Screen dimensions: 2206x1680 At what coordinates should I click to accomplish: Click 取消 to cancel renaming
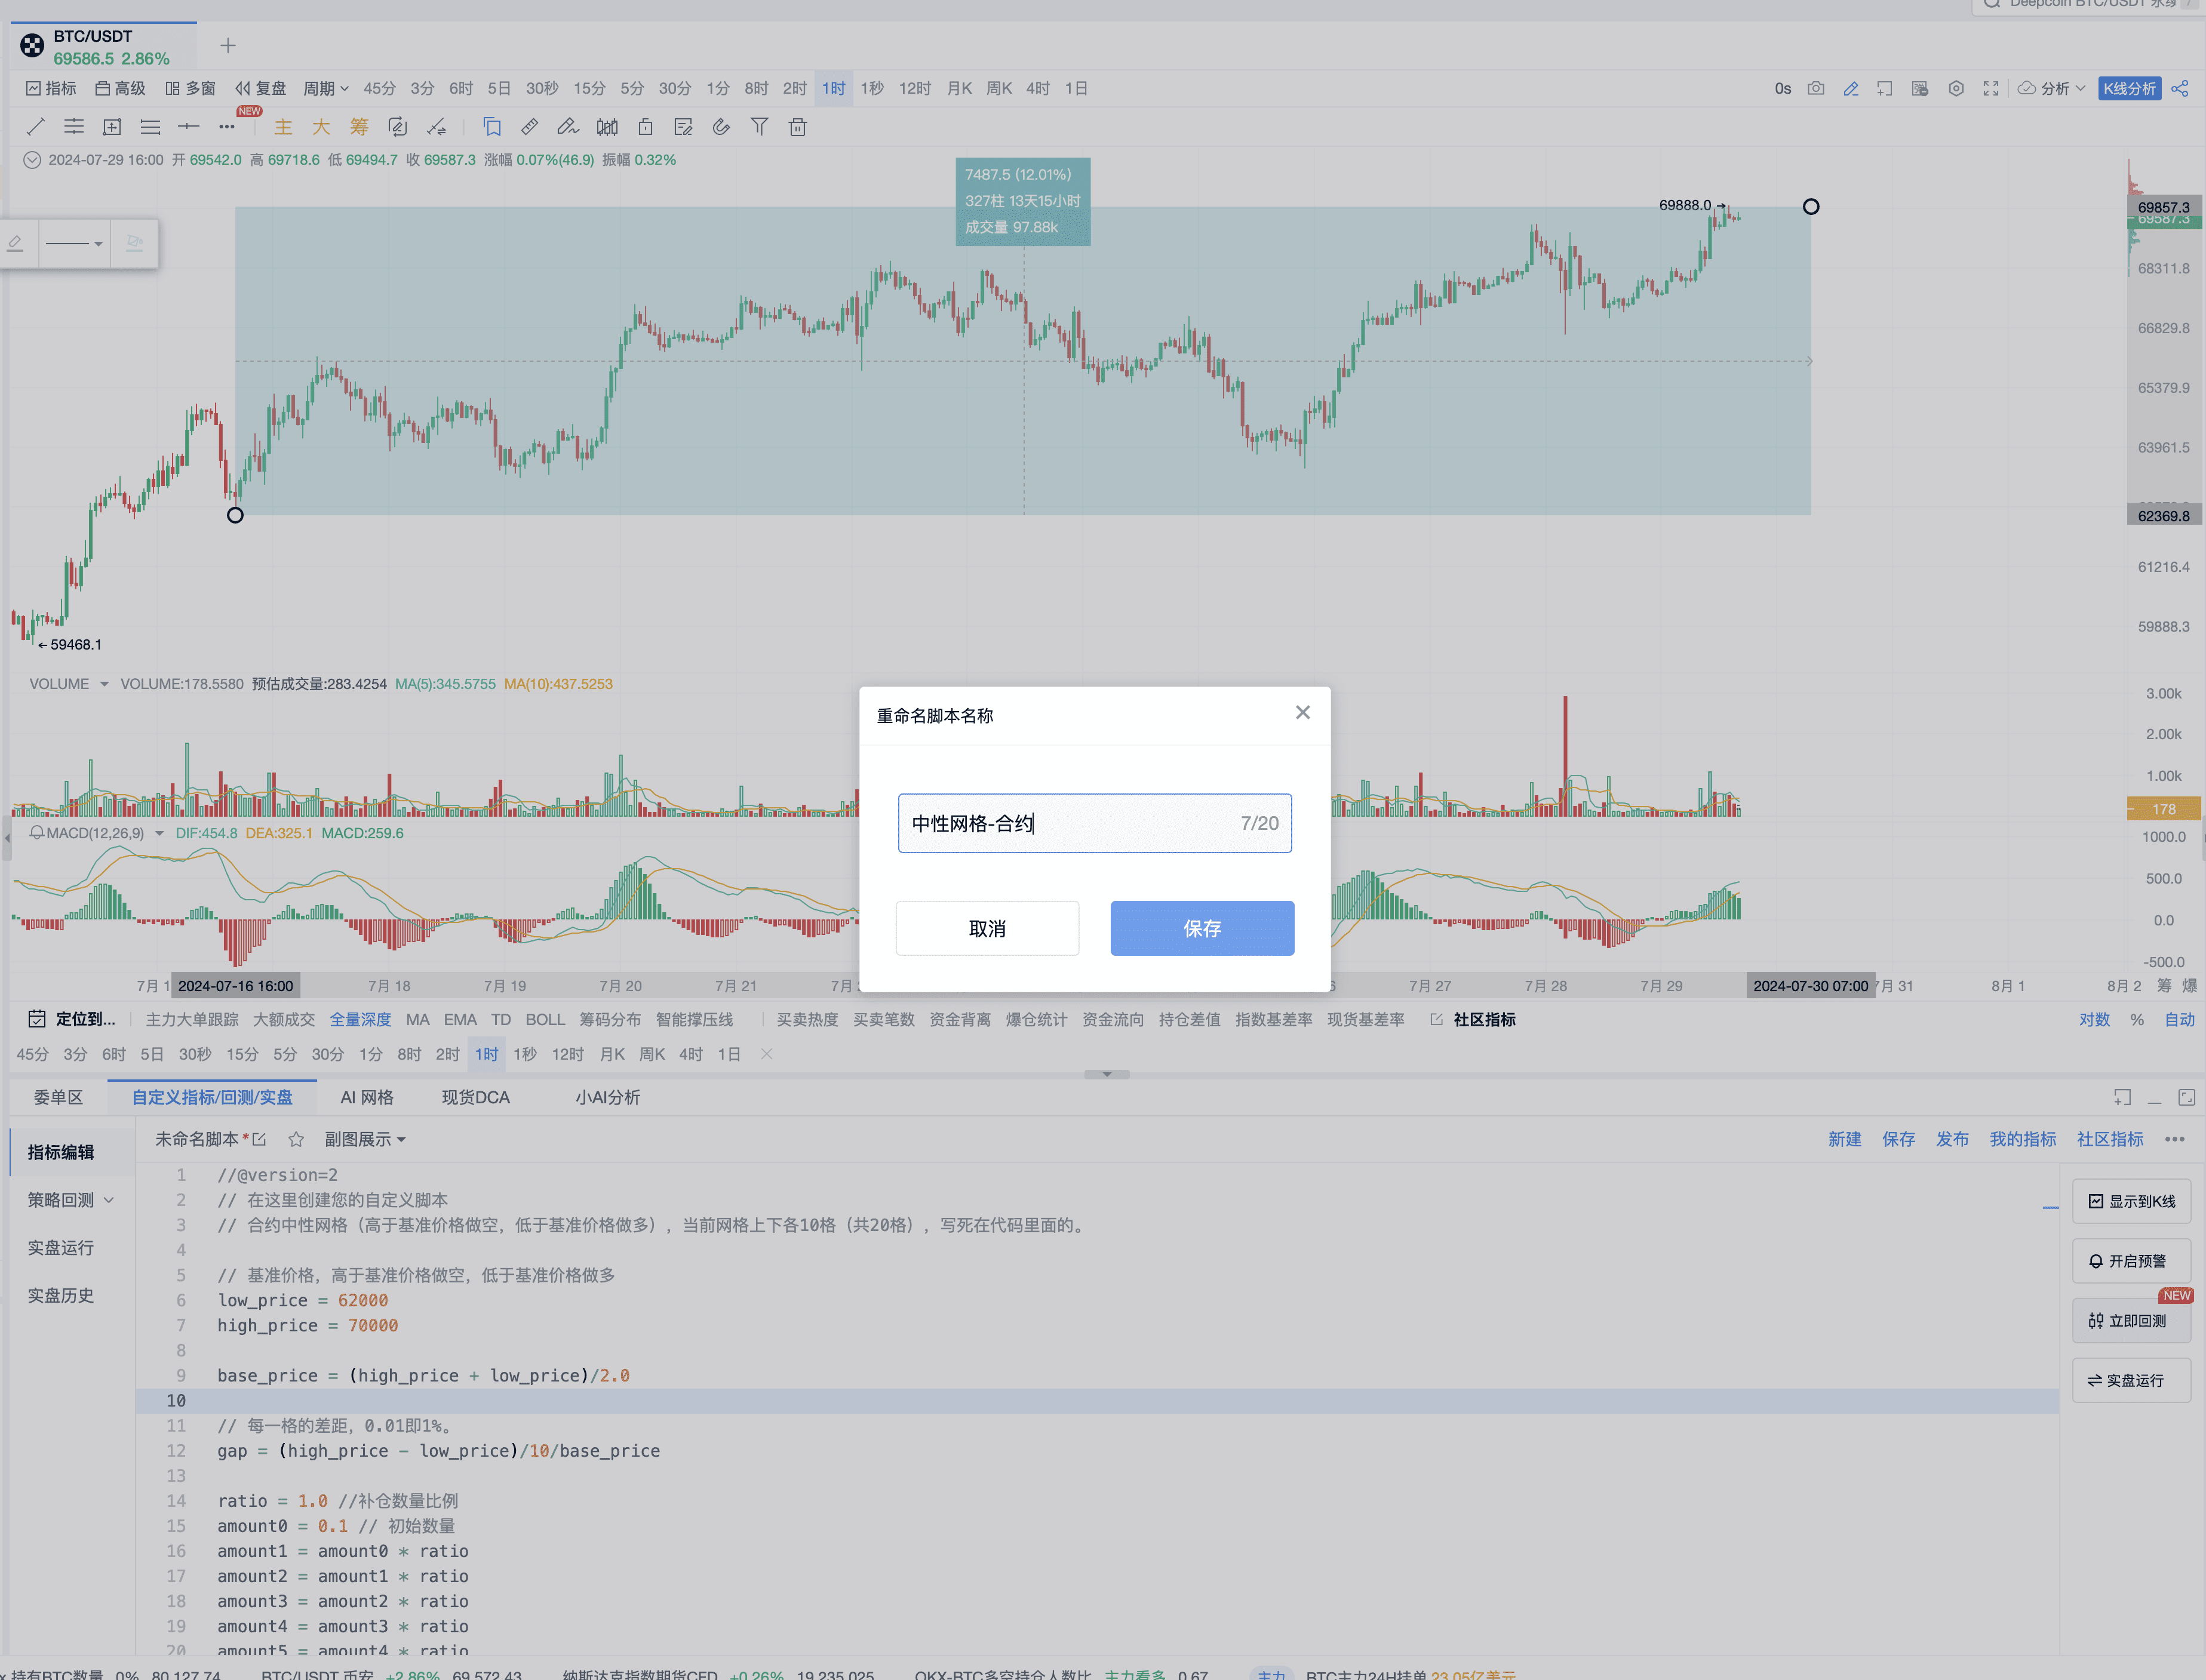coord(987,928)
